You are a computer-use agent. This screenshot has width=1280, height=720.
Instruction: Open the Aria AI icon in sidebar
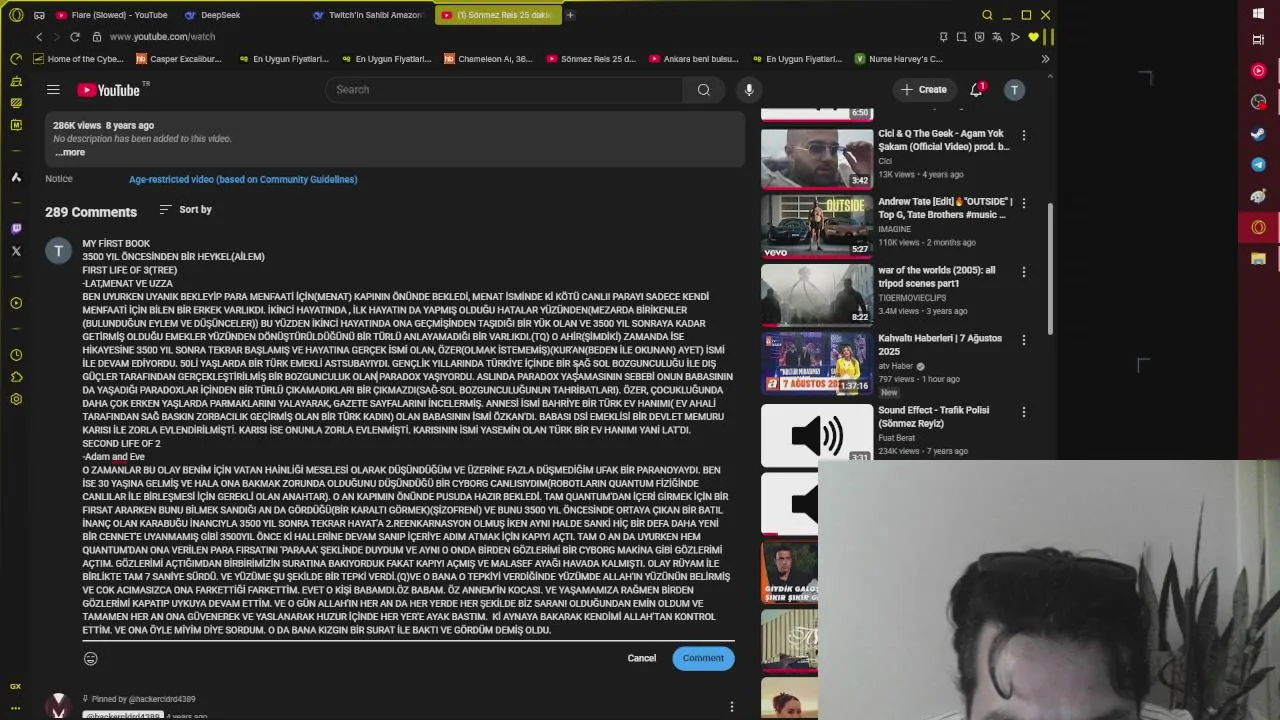[16, 177]
